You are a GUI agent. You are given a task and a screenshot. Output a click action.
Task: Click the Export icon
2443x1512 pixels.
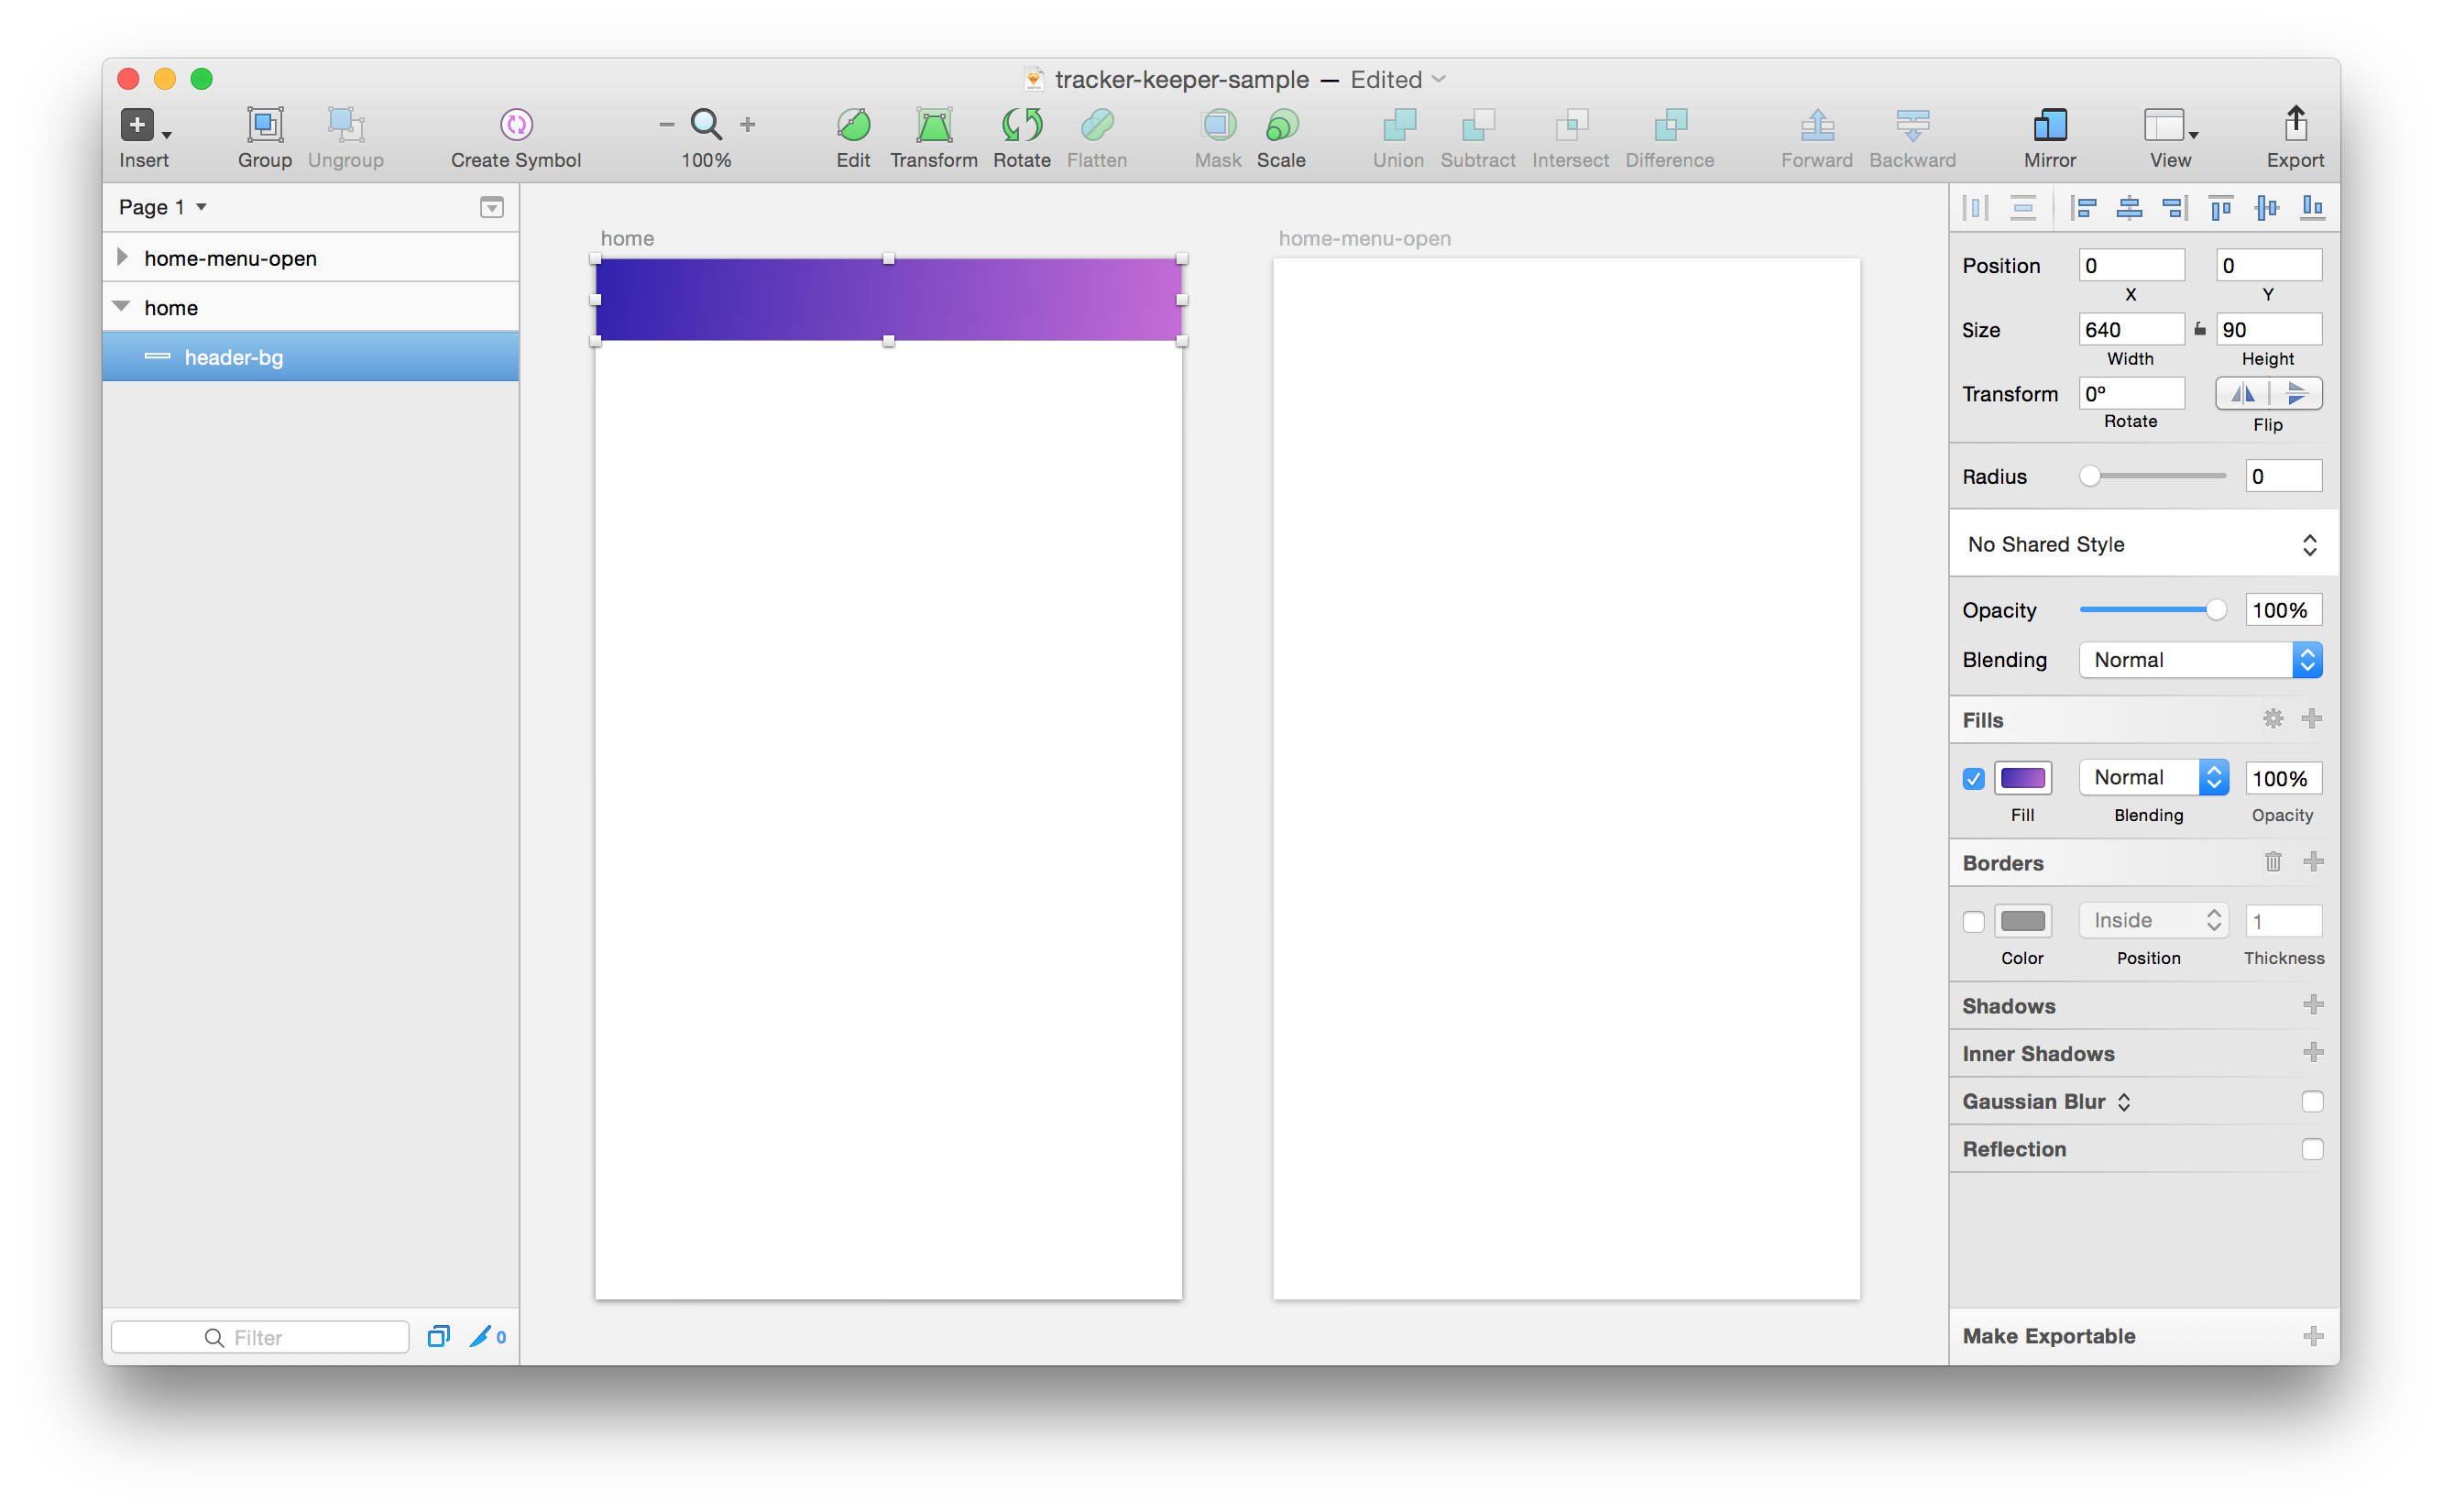pos(2295,125)
